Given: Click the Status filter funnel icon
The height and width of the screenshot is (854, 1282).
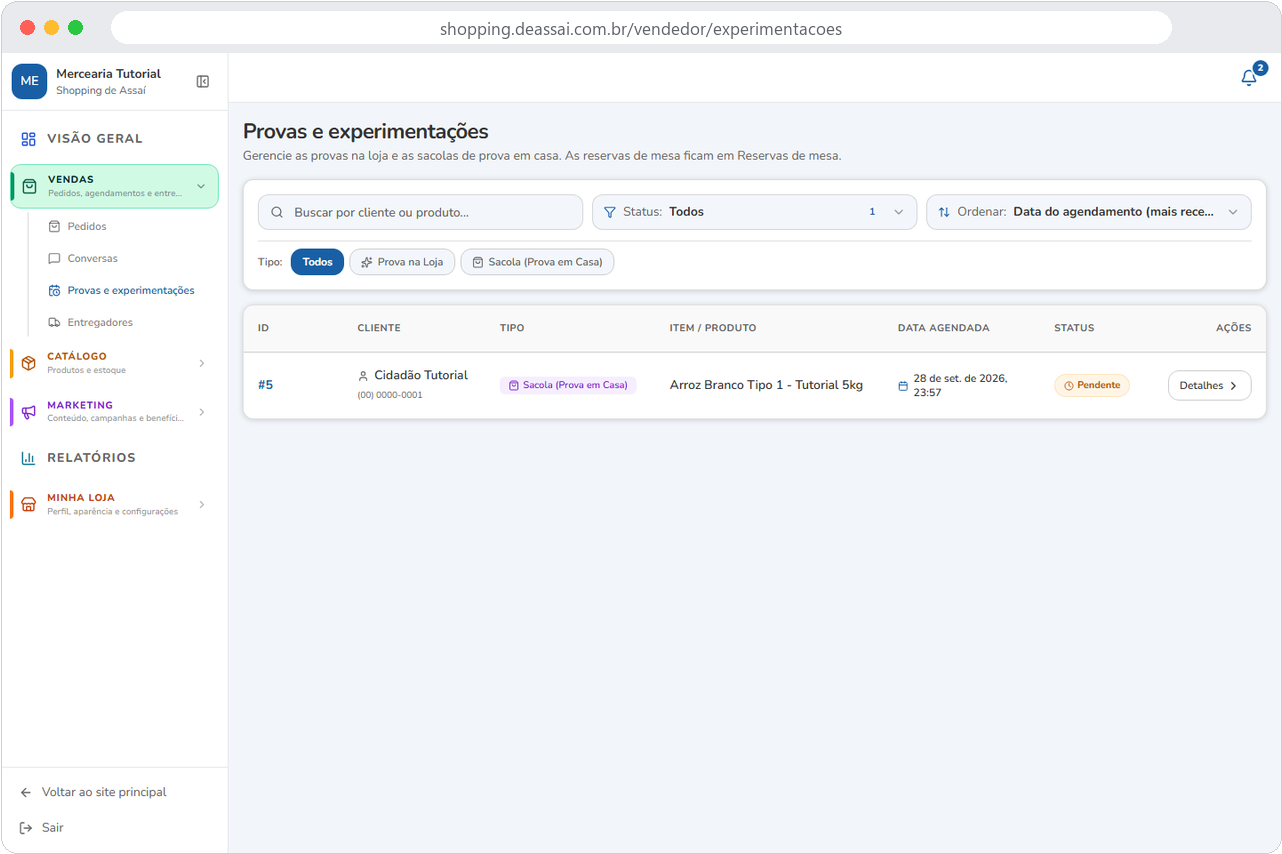Looking at the screenshot, I should tap(610, 212).
